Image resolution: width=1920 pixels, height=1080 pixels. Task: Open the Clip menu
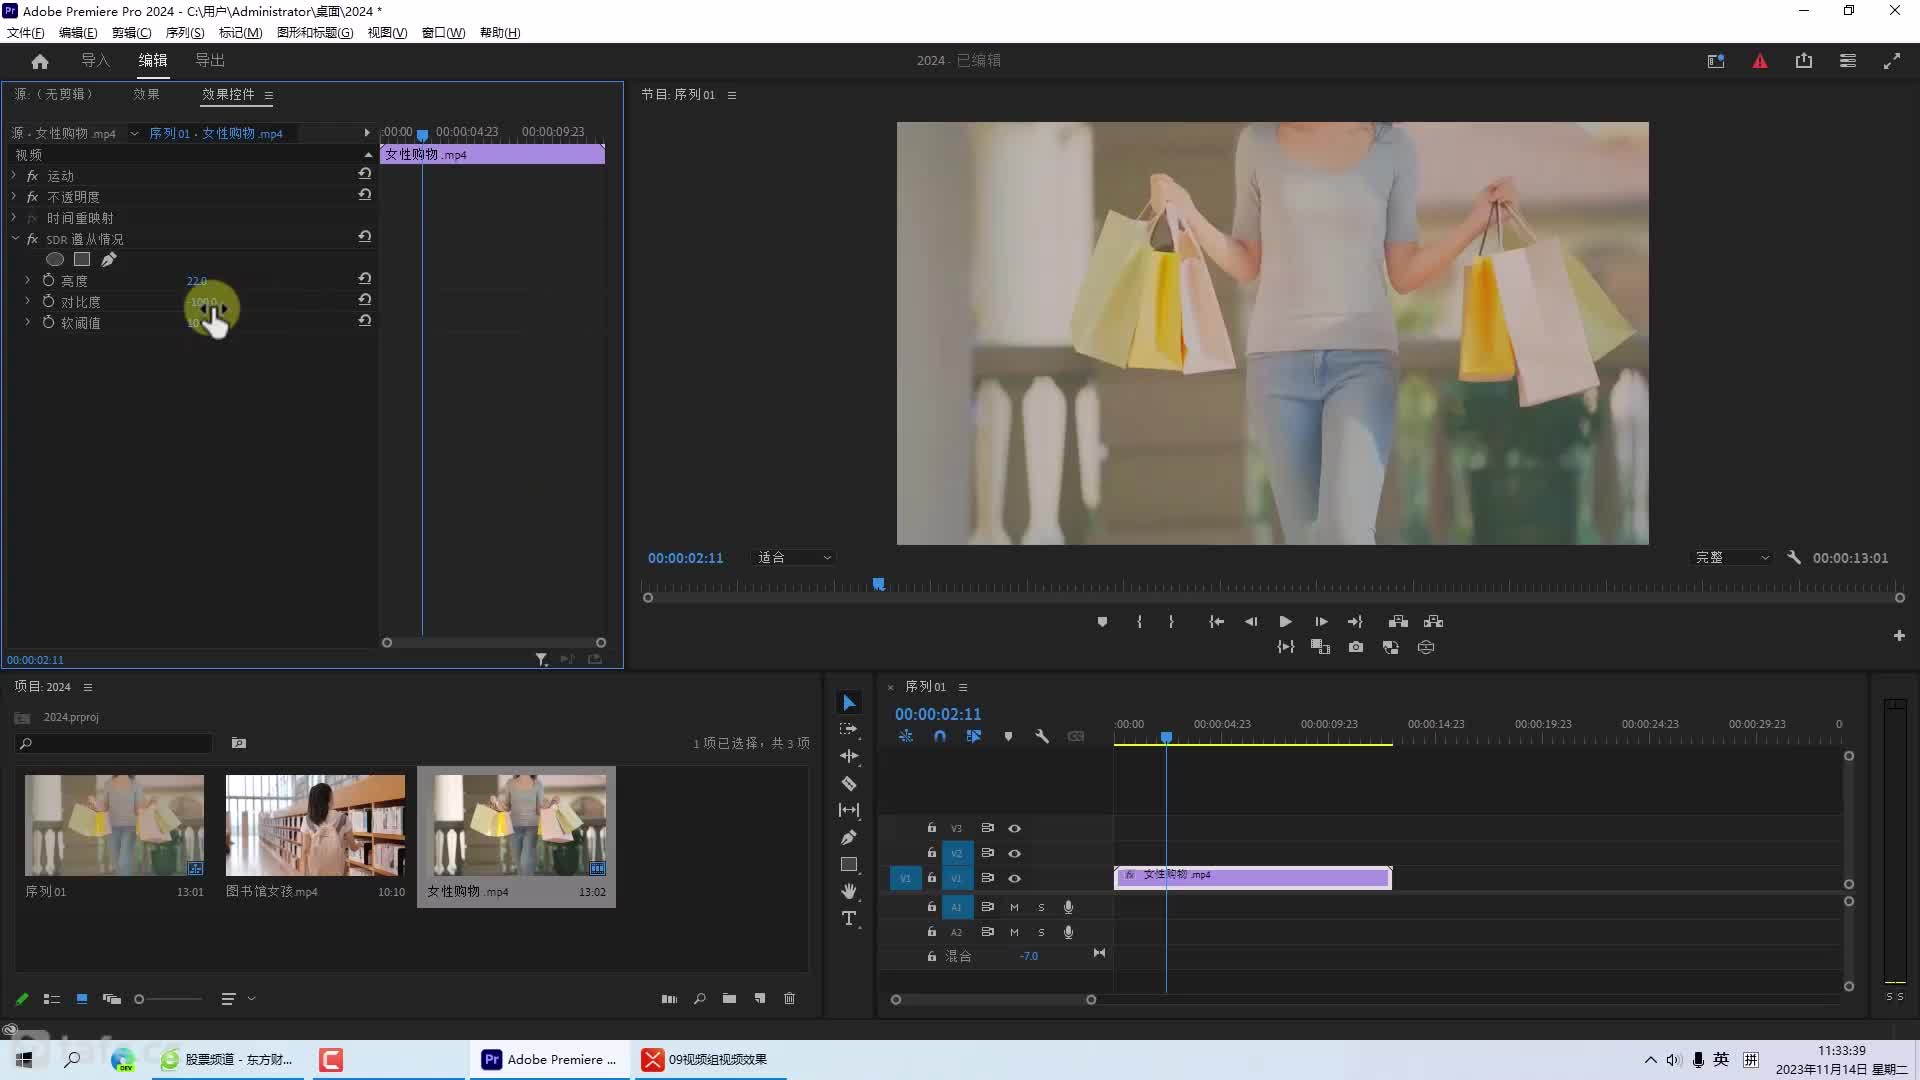[x=131, y=33]
